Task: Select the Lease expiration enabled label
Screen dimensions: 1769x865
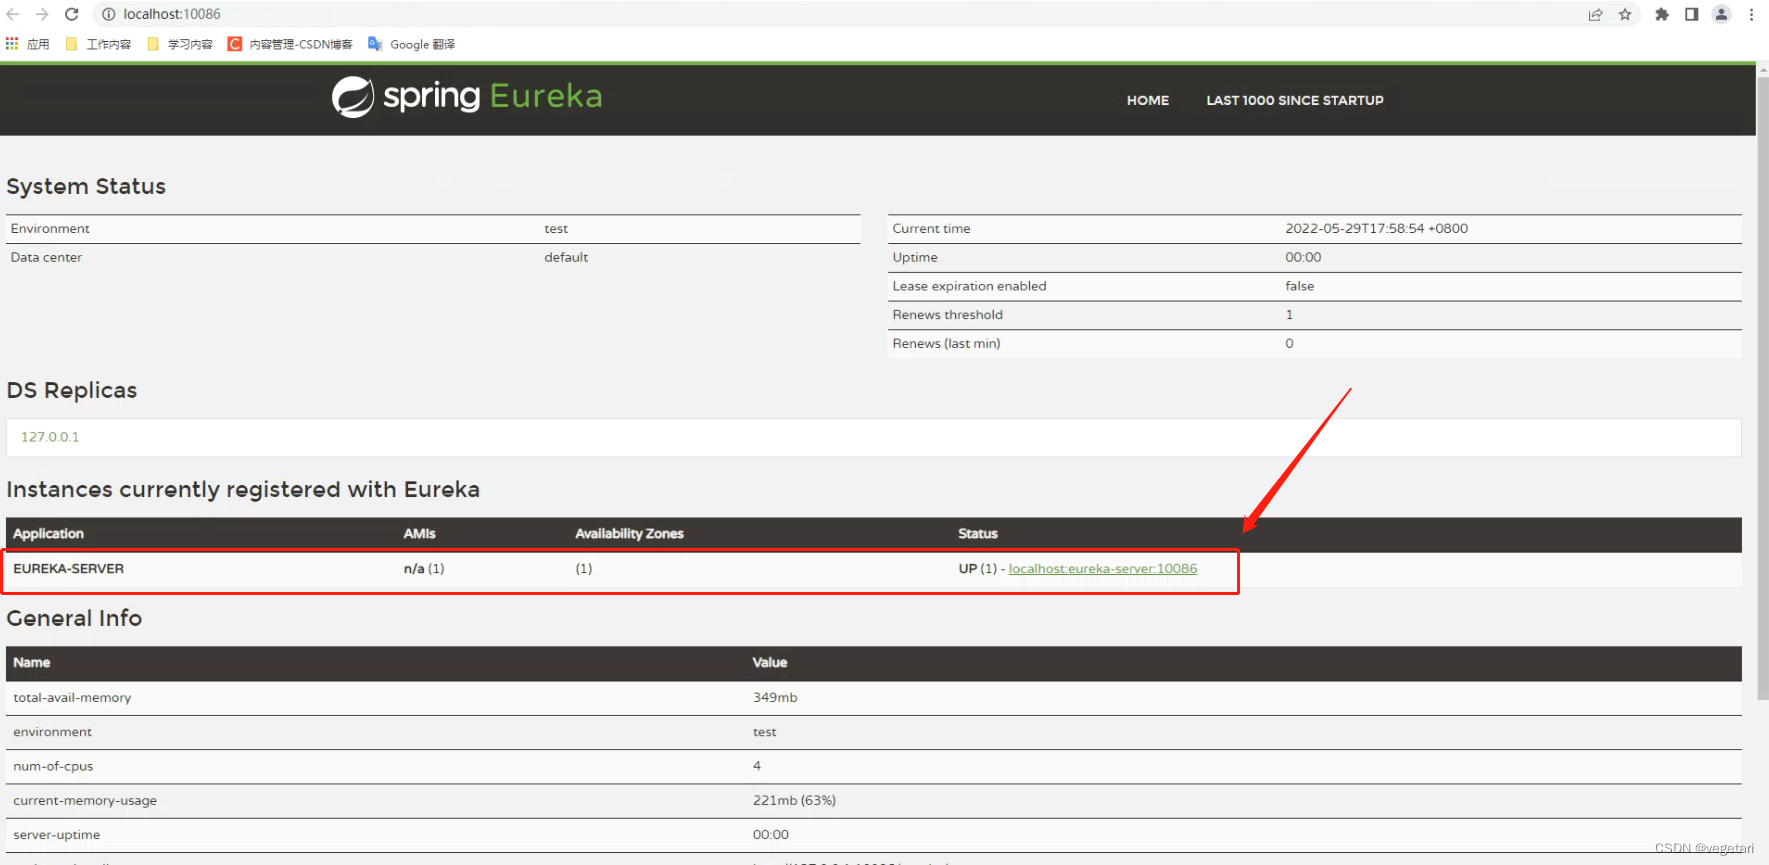Action: 969,286
